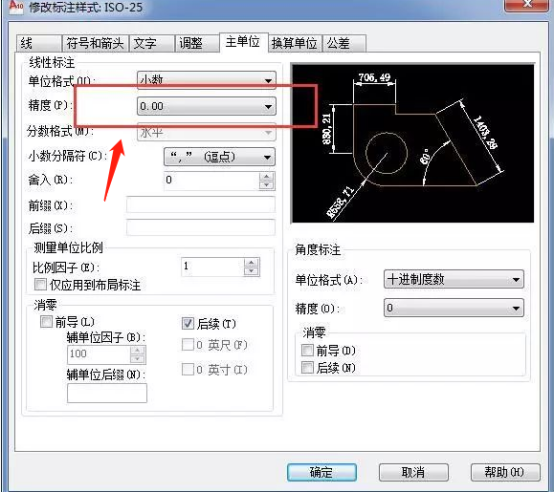Switch to the 符号和箭头 tab
The width and height of the screenshot is (554, 493).
(95, 43)
